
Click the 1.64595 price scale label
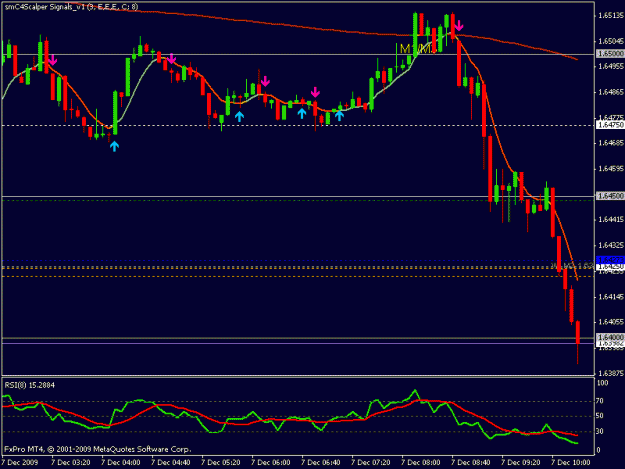[611, 169]
